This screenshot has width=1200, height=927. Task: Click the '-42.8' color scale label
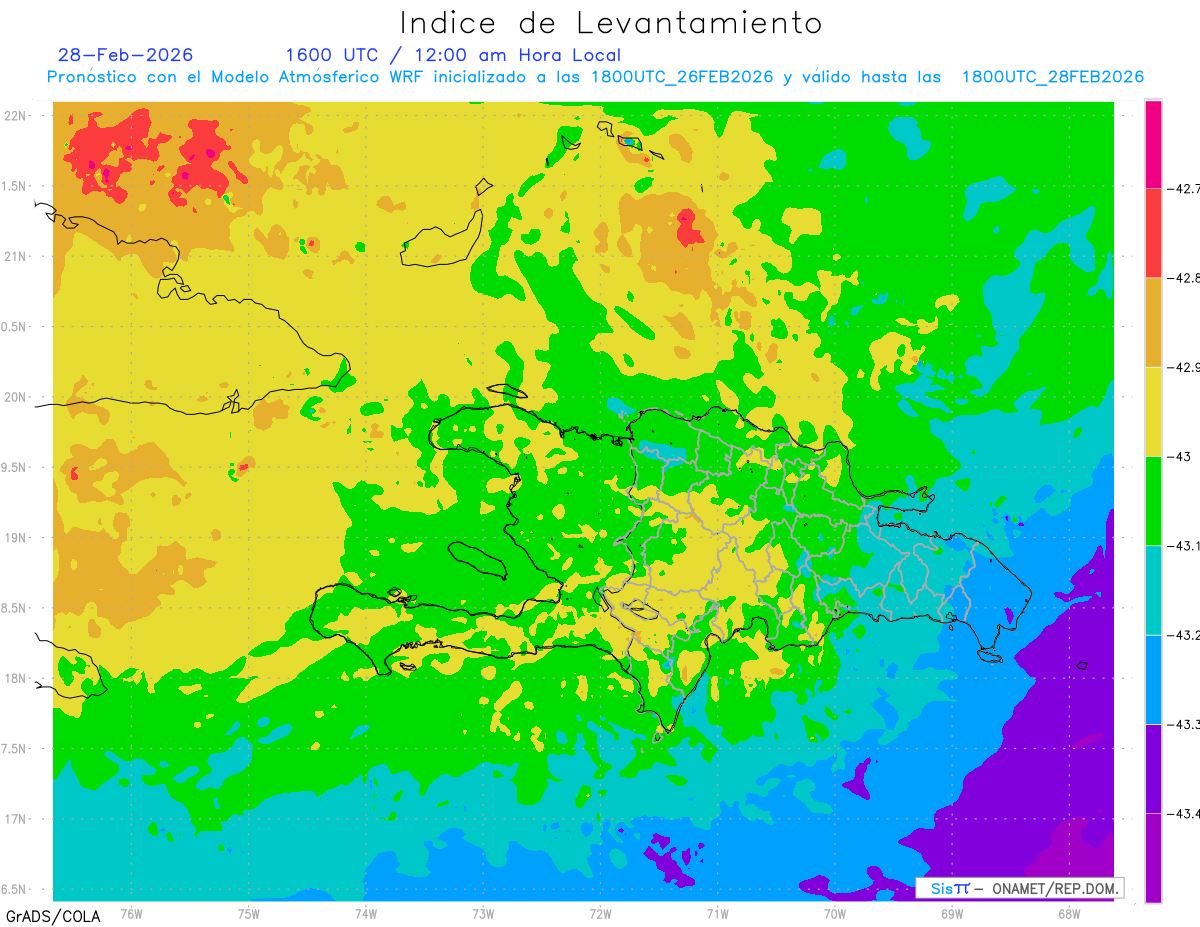(1183, 277)
